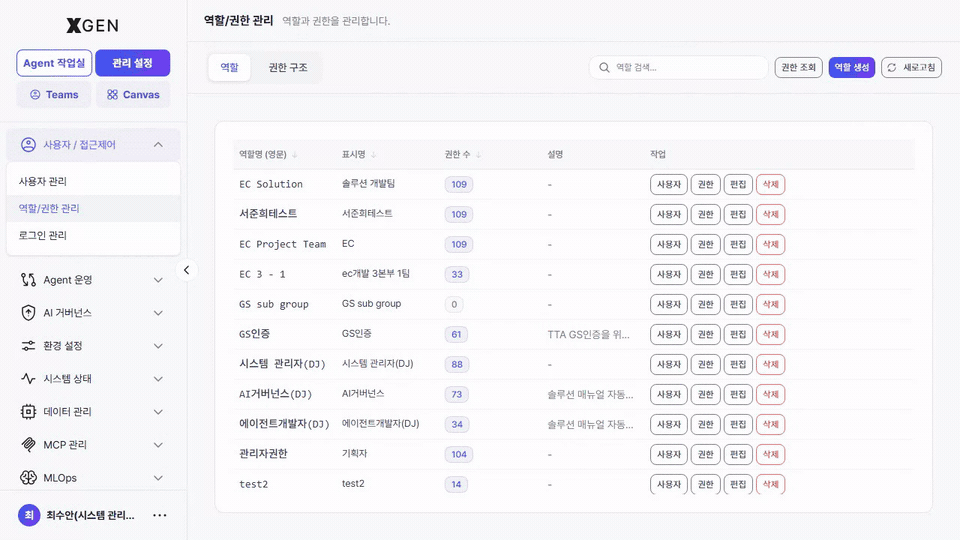Open 사용자 관리 menu item
Viewport: 960px width, 540px height.
pyautogui.click(x=93, y=181)
